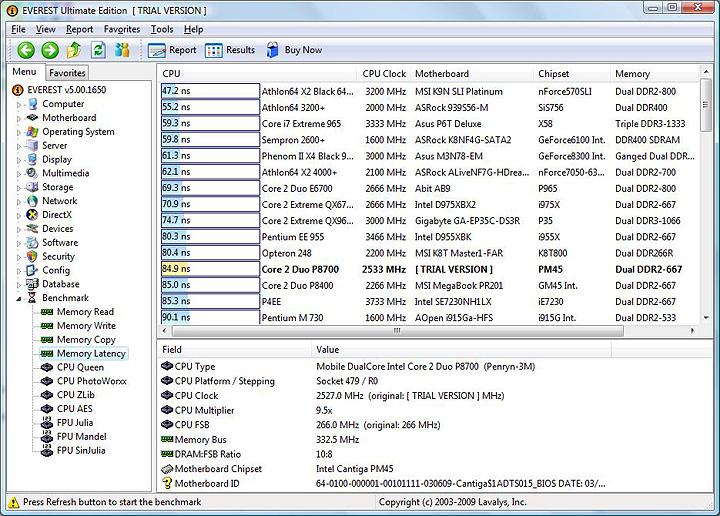Open the View menu
This screenshot has height=516, width=720.
45,29
